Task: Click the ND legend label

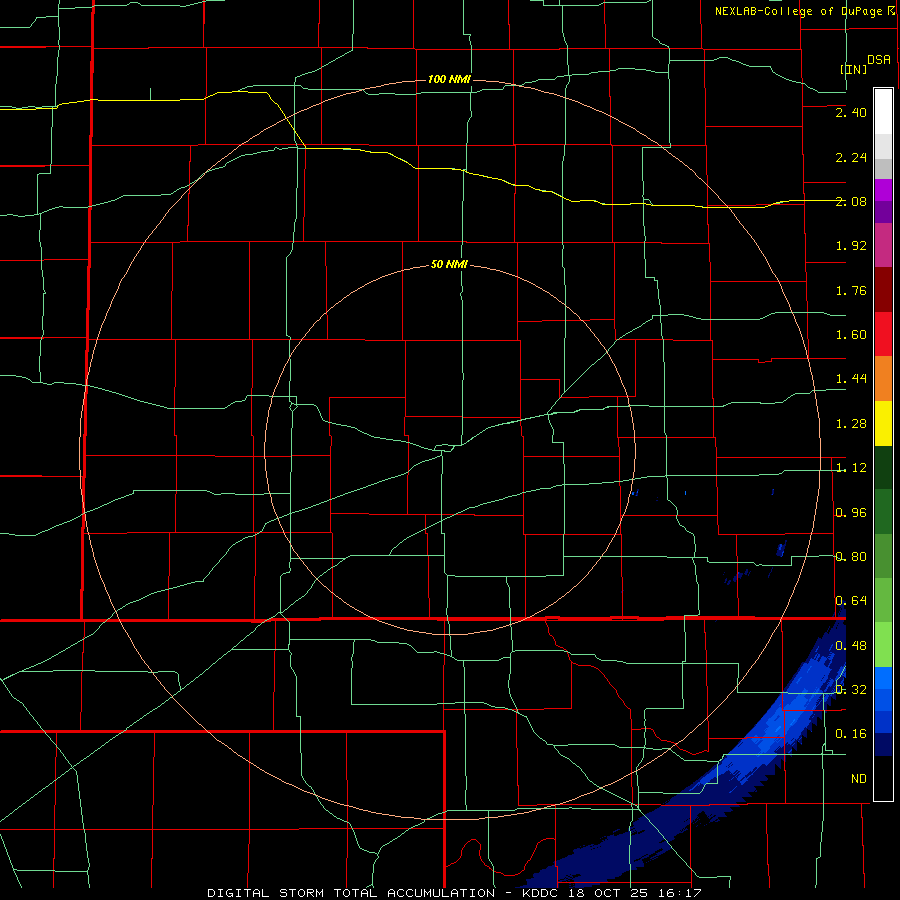Action: click(x=859, y=779)
